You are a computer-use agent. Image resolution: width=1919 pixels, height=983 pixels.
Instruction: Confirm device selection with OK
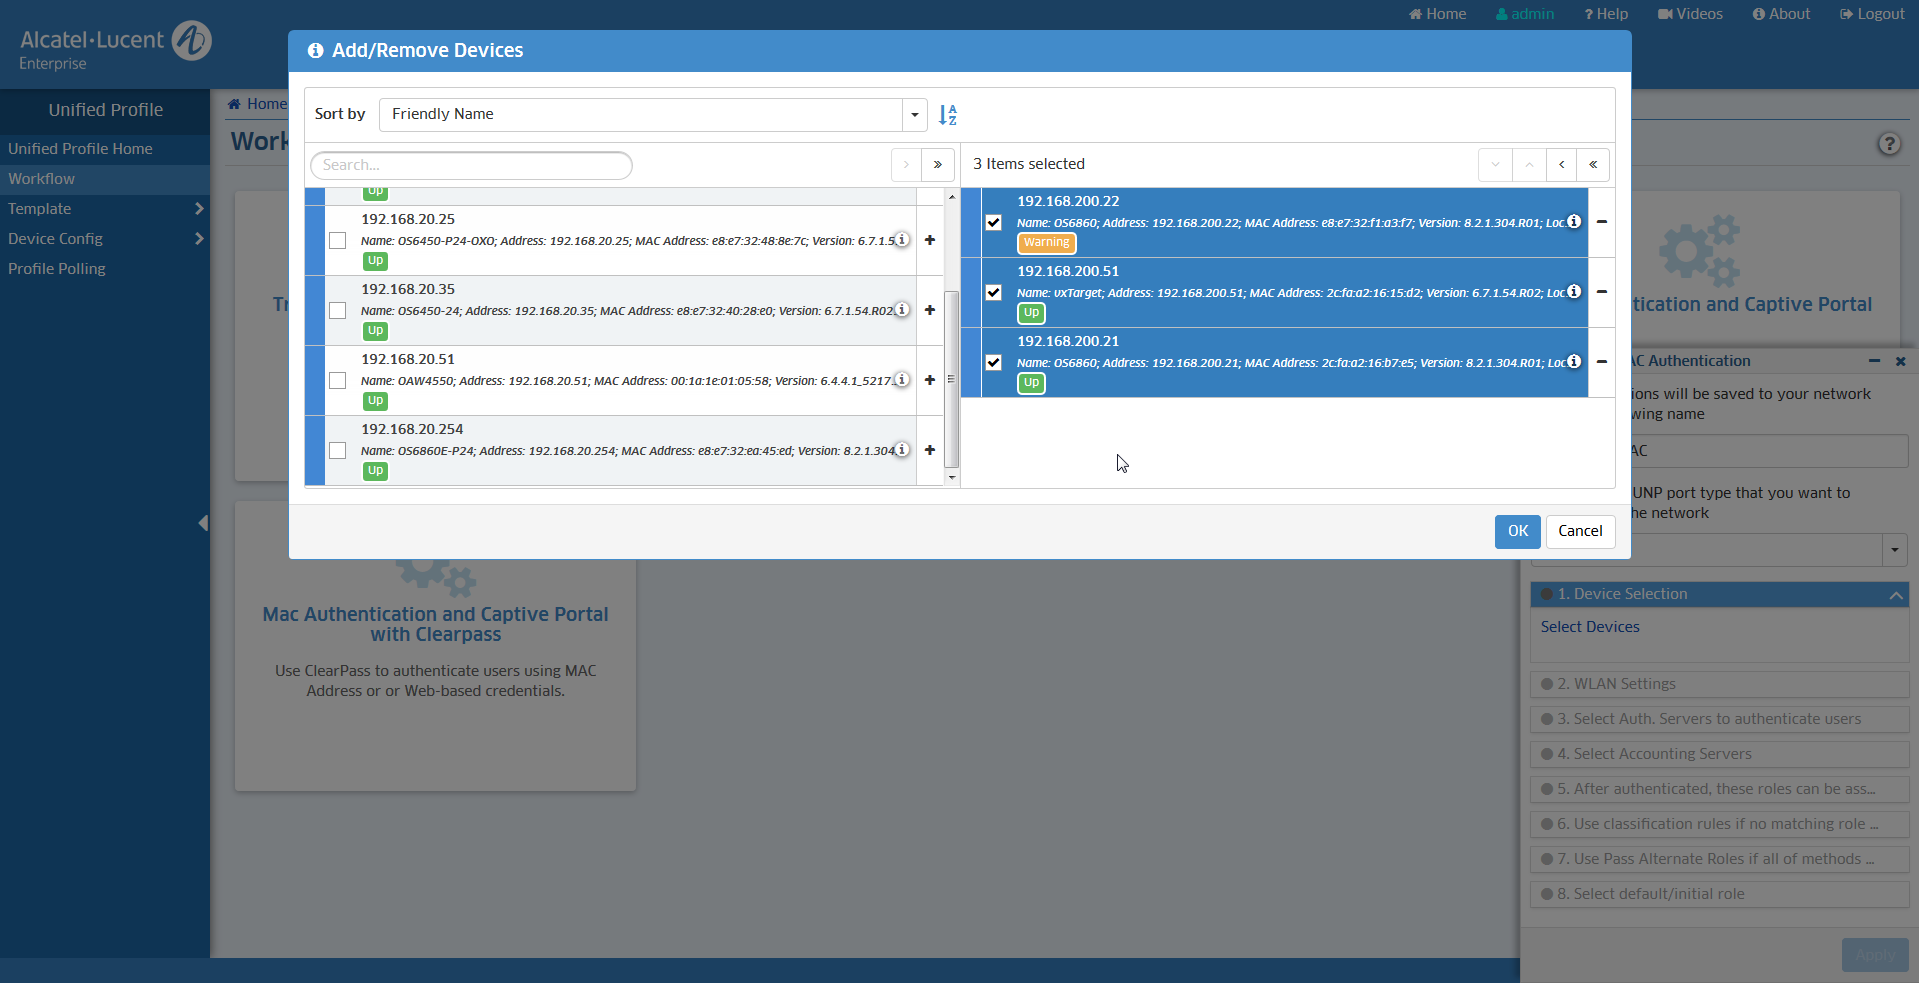(1517, 531)
